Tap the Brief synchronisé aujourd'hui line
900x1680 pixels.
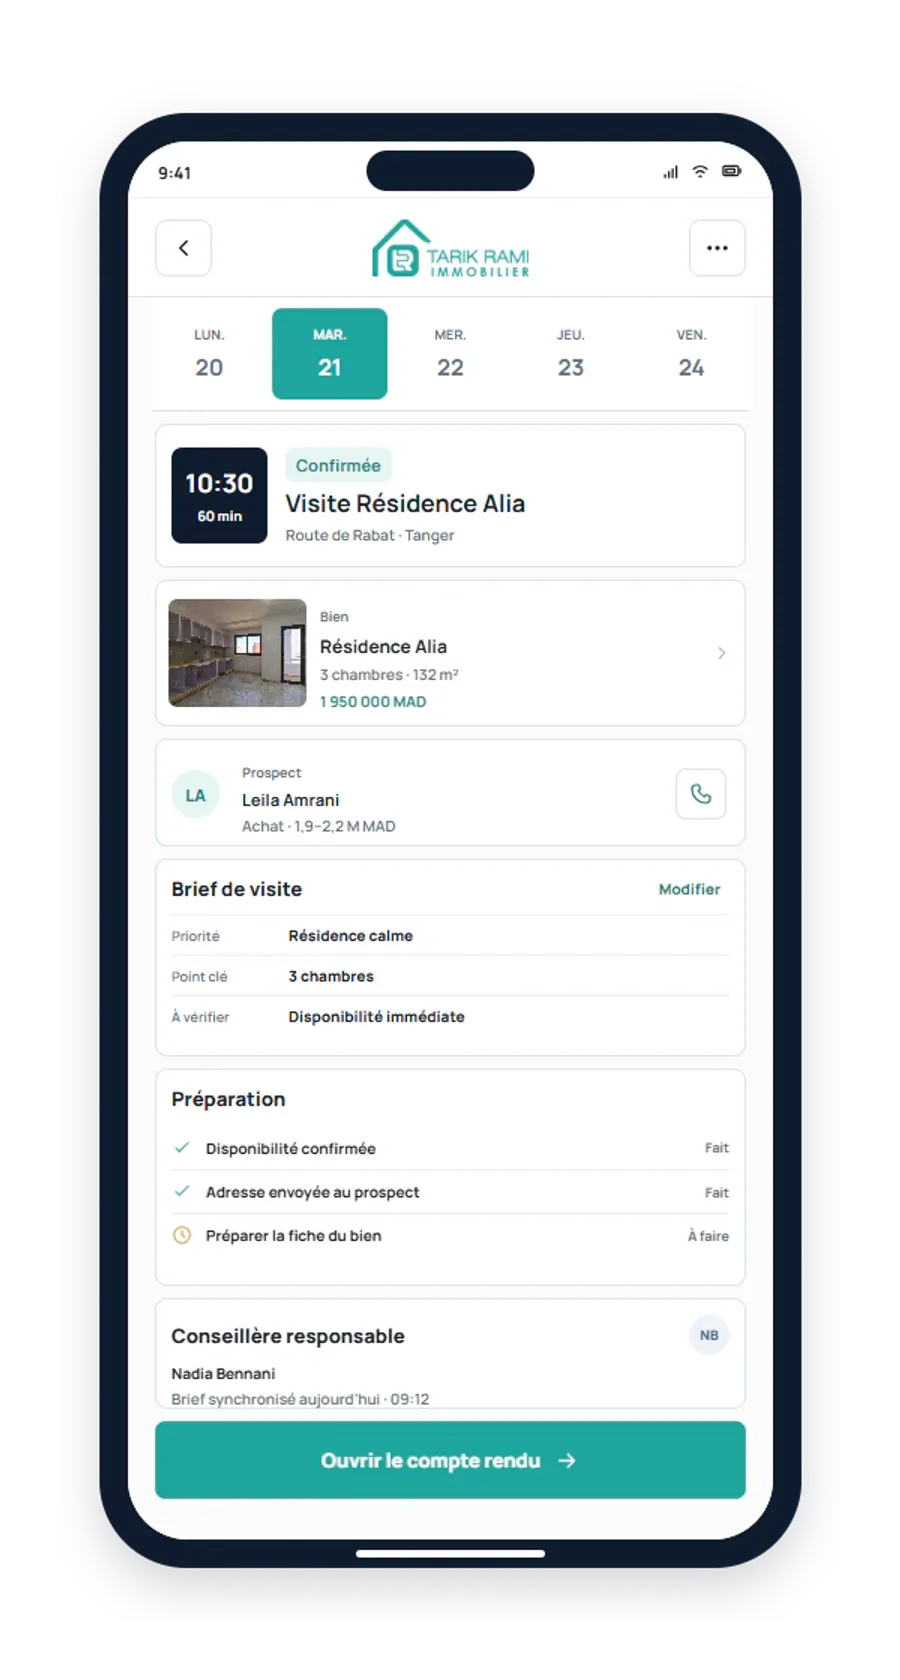click(x=300, y=1399)
